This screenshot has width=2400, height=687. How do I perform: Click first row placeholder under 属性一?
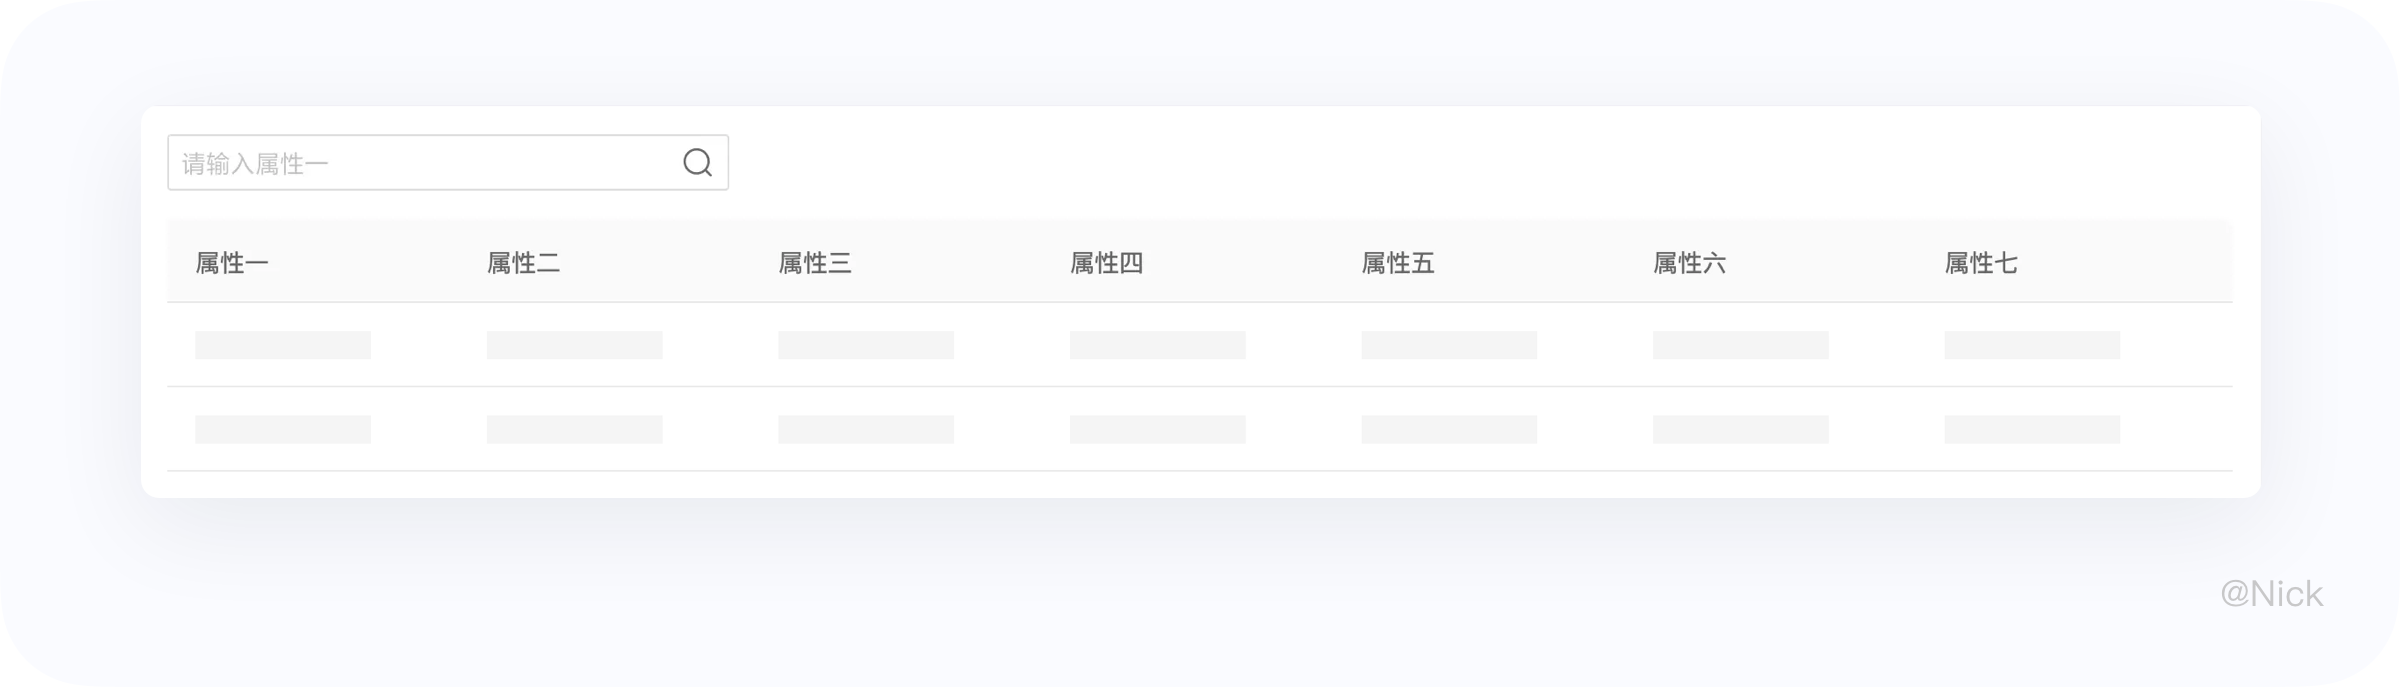(283, 345)
